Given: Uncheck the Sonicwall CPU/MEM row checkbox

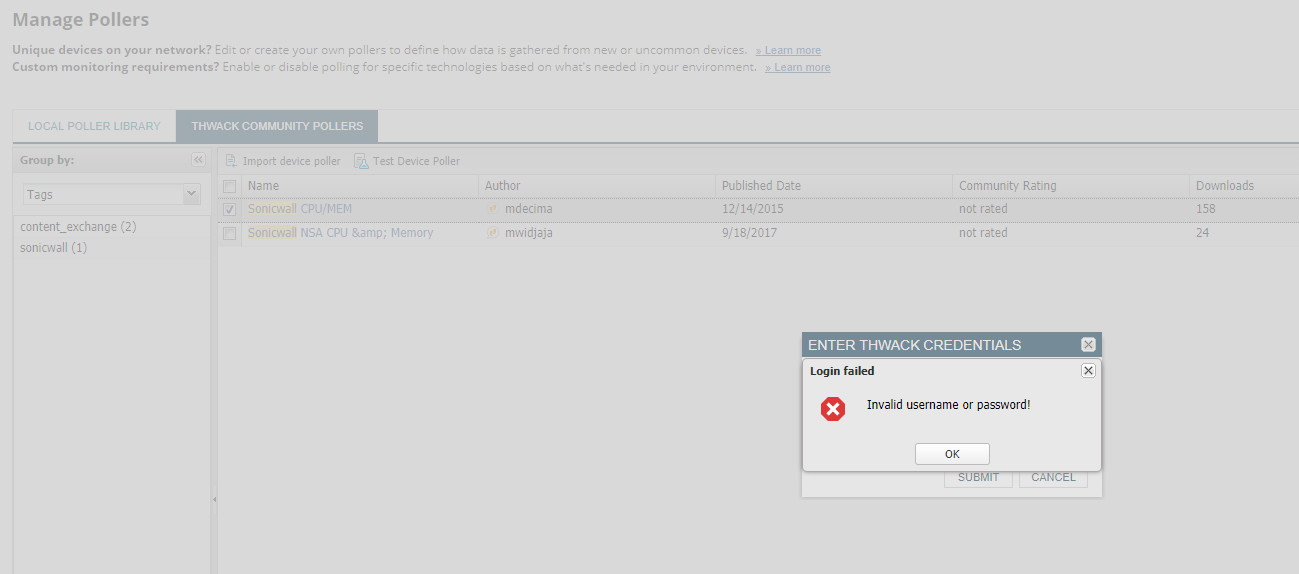Looking at the screenshot, I should pyautogui.click(x=230, y=210).
